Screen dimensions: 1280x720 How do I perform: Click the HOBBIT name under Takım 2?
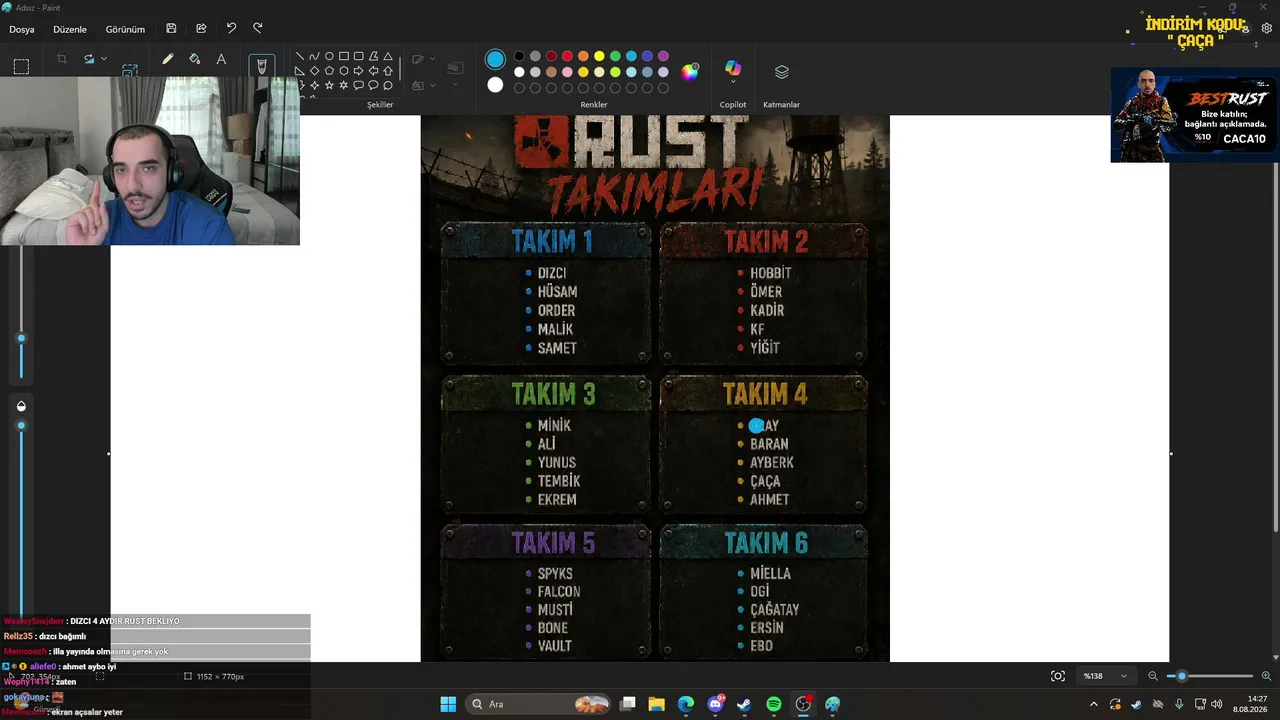click(771, 273)
